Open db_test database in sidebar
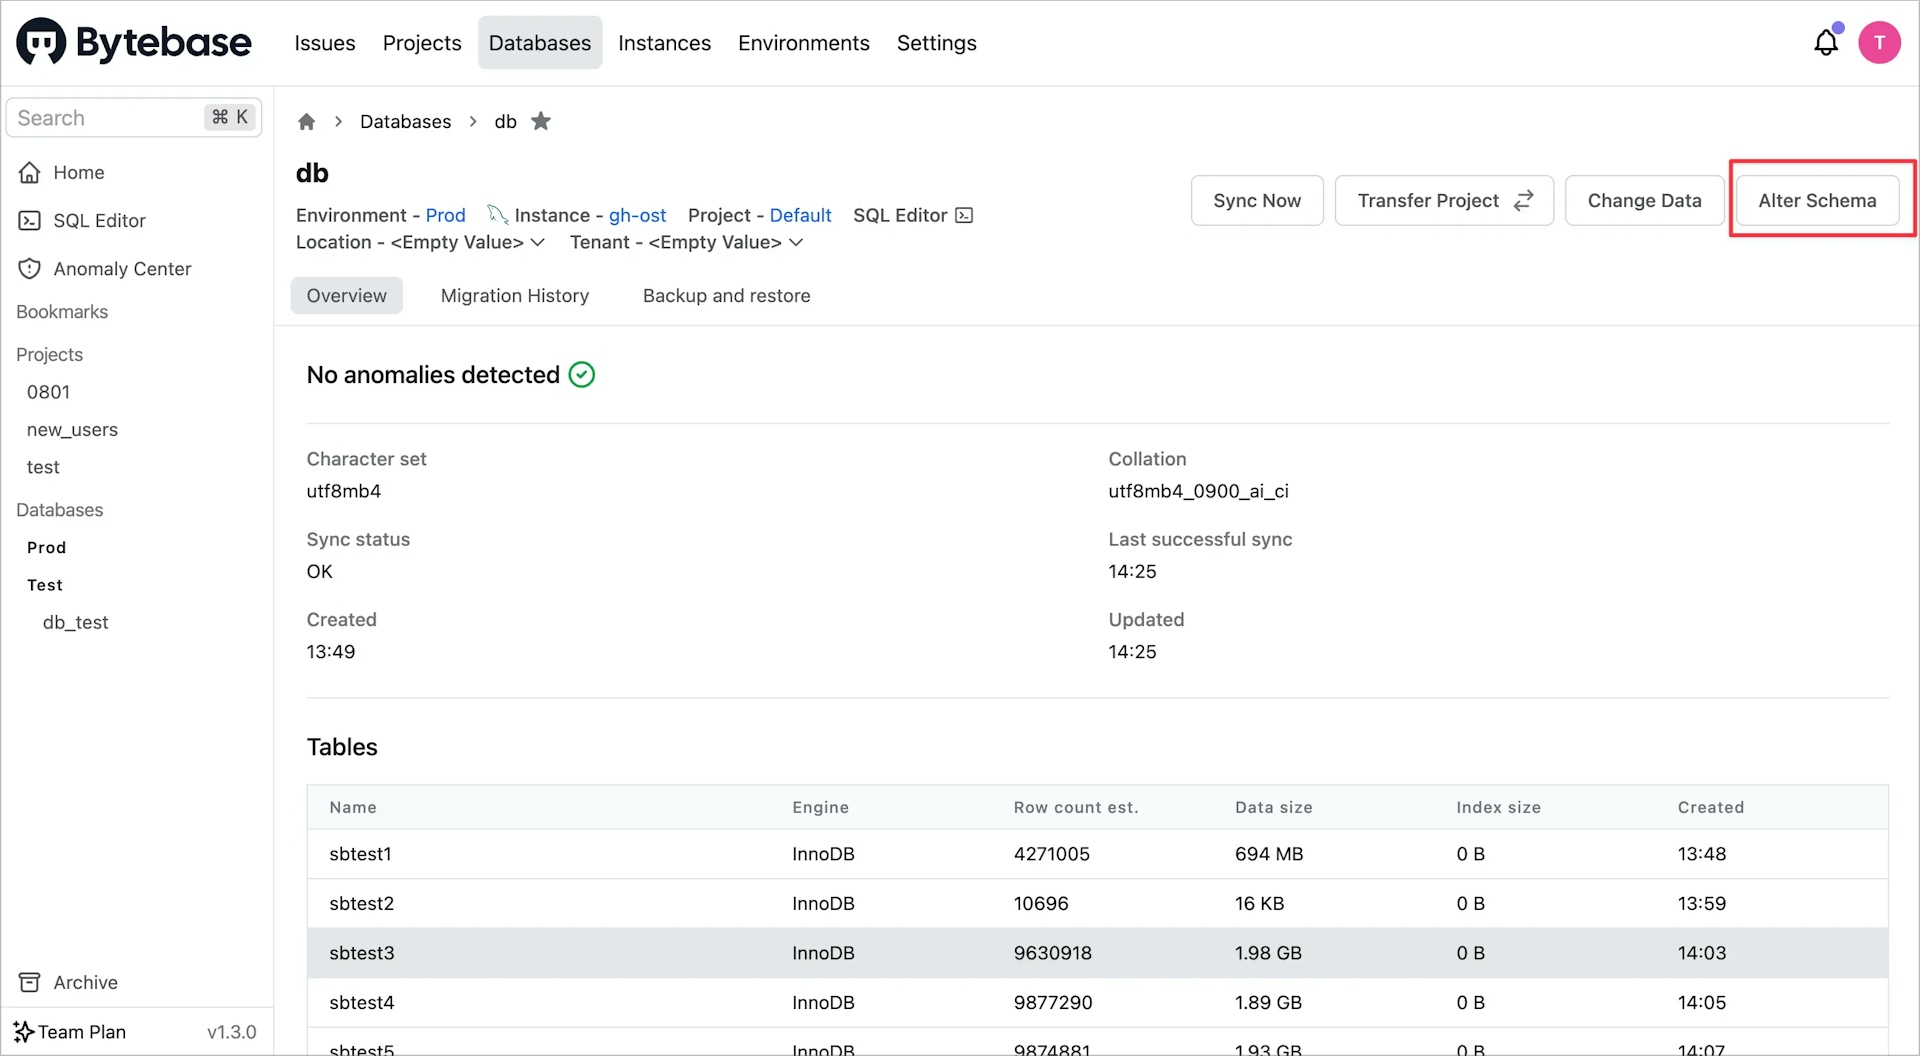The image size is (1920, 1056). (75, 622)
